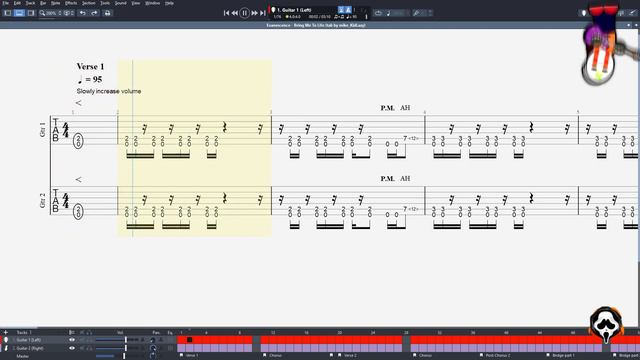Open the Effects menu
This screenshot has width=640, height=360.
[71, 3]
